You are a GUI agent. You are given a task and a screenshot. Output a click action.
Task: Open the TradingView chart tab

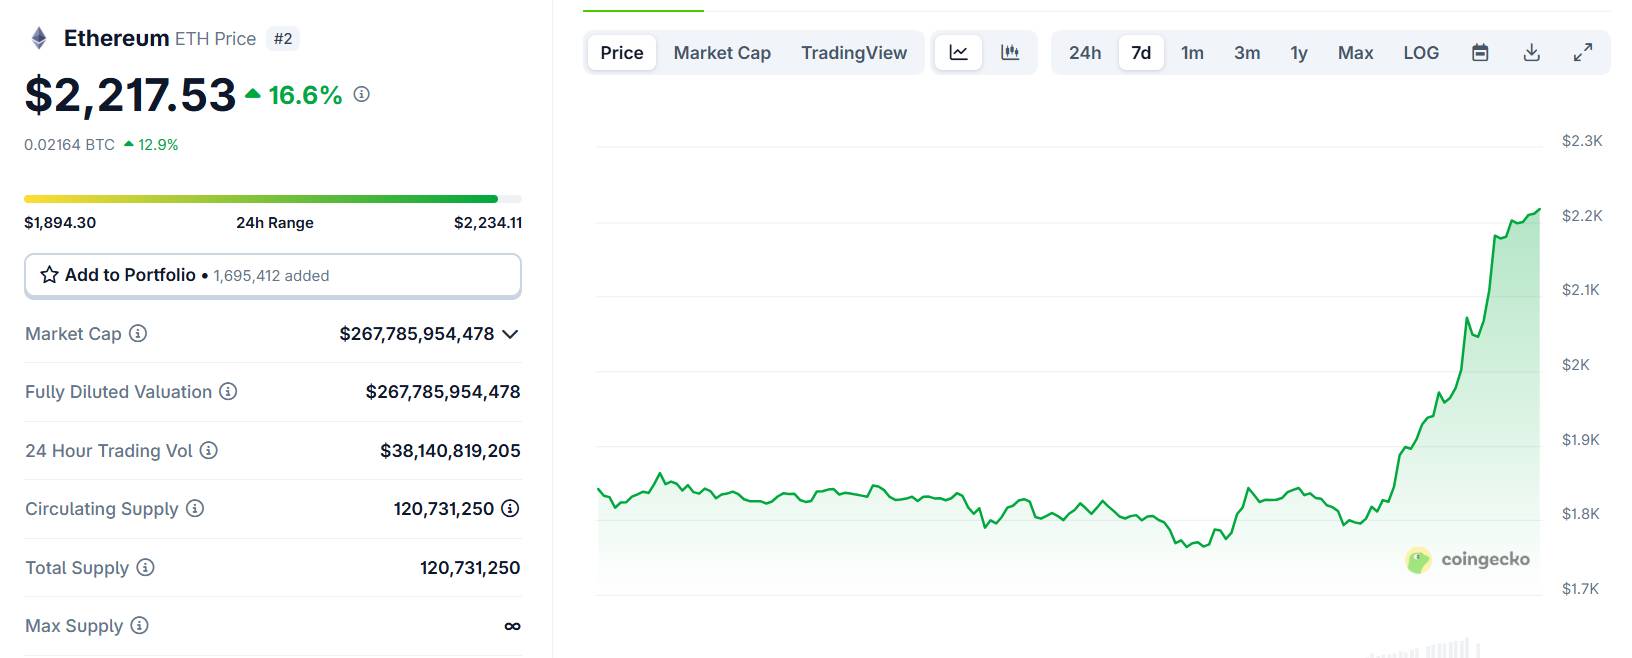[854, 53]
